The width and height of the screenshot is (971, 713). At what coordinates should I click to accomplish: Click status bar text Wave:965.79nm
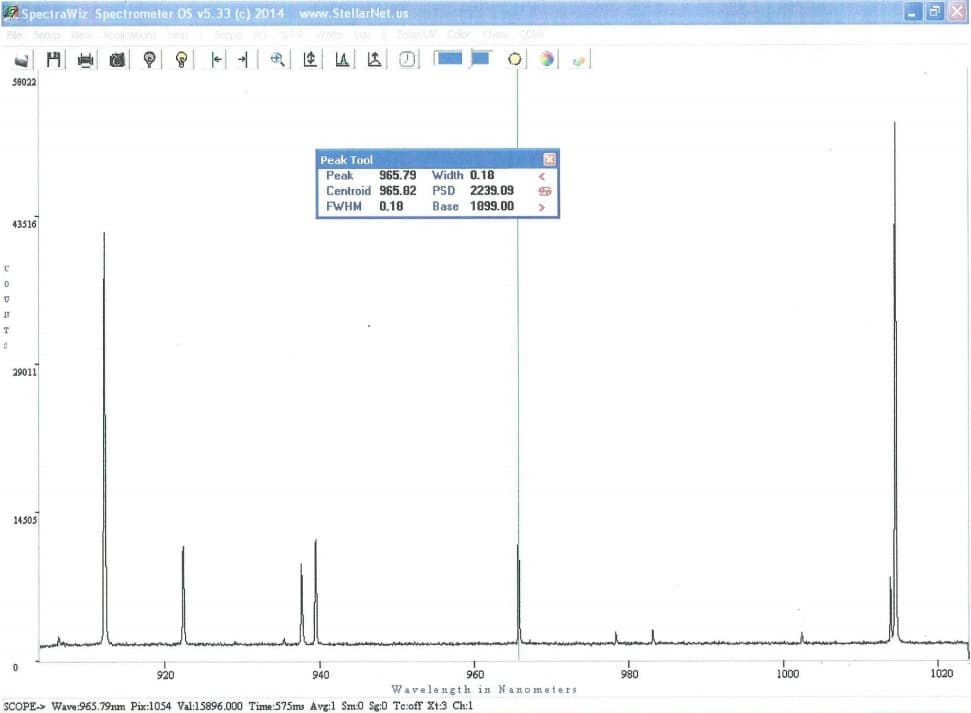pyautogui.click(x=88, y=706)
